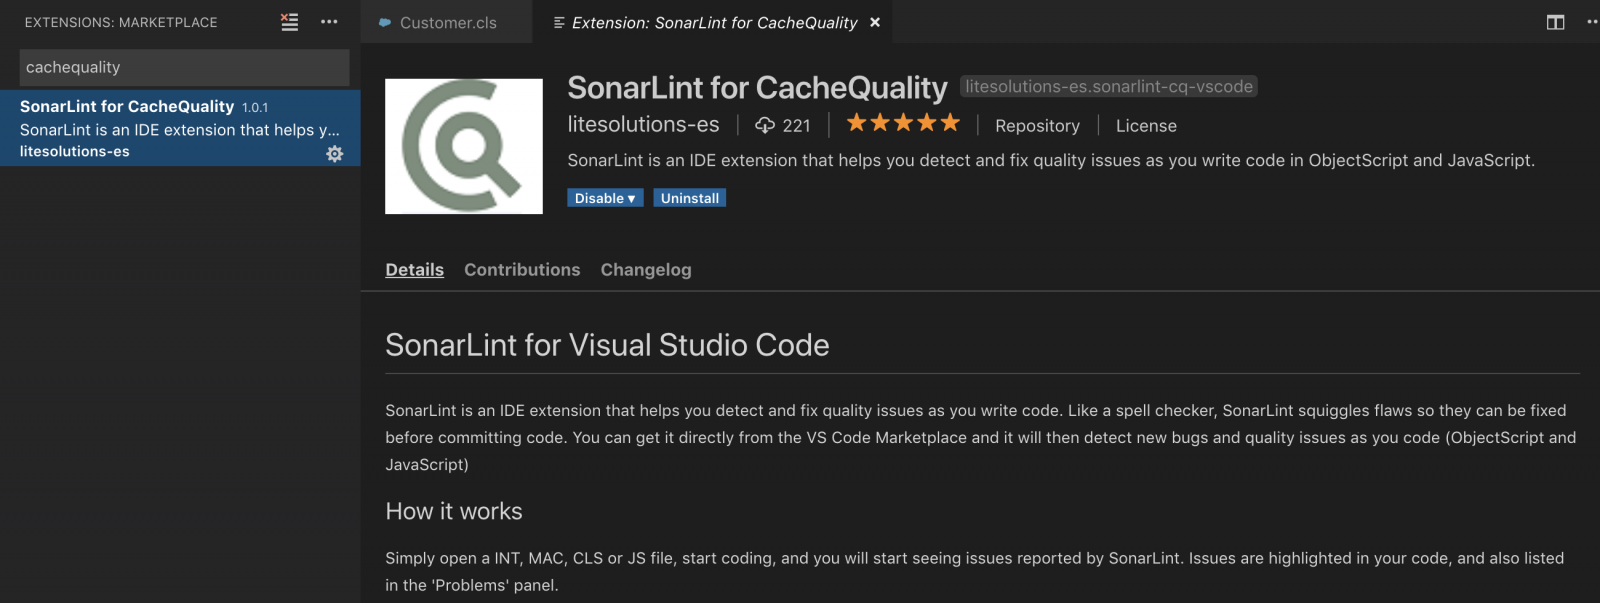The height and width of the screenshot is (603, 1600).
Task: Click the split editor icon
Action: [x=1555, y=22]
